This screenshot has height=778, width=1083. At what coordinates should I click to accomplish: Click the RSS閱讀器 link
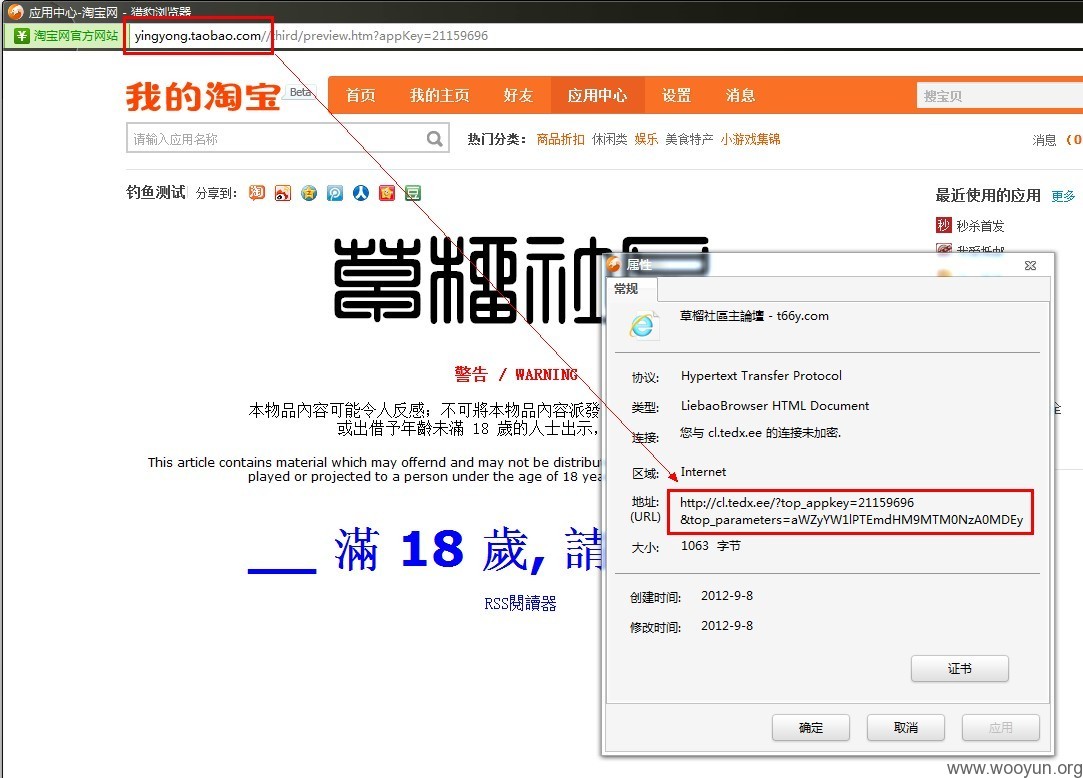tap(520, 604)
